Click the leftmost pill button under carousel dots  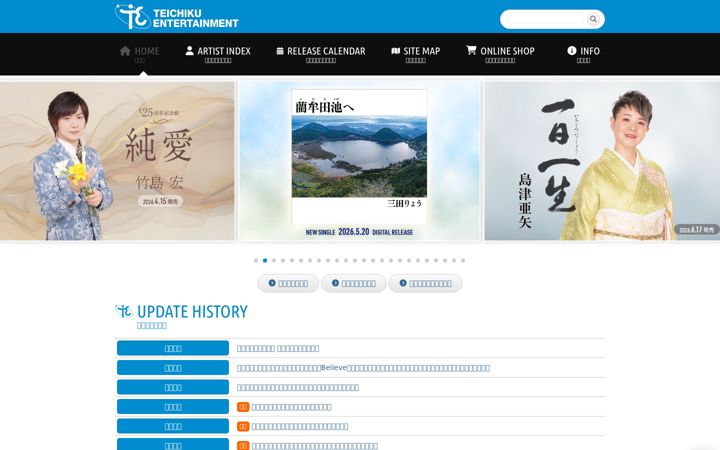tap(288, 283)
